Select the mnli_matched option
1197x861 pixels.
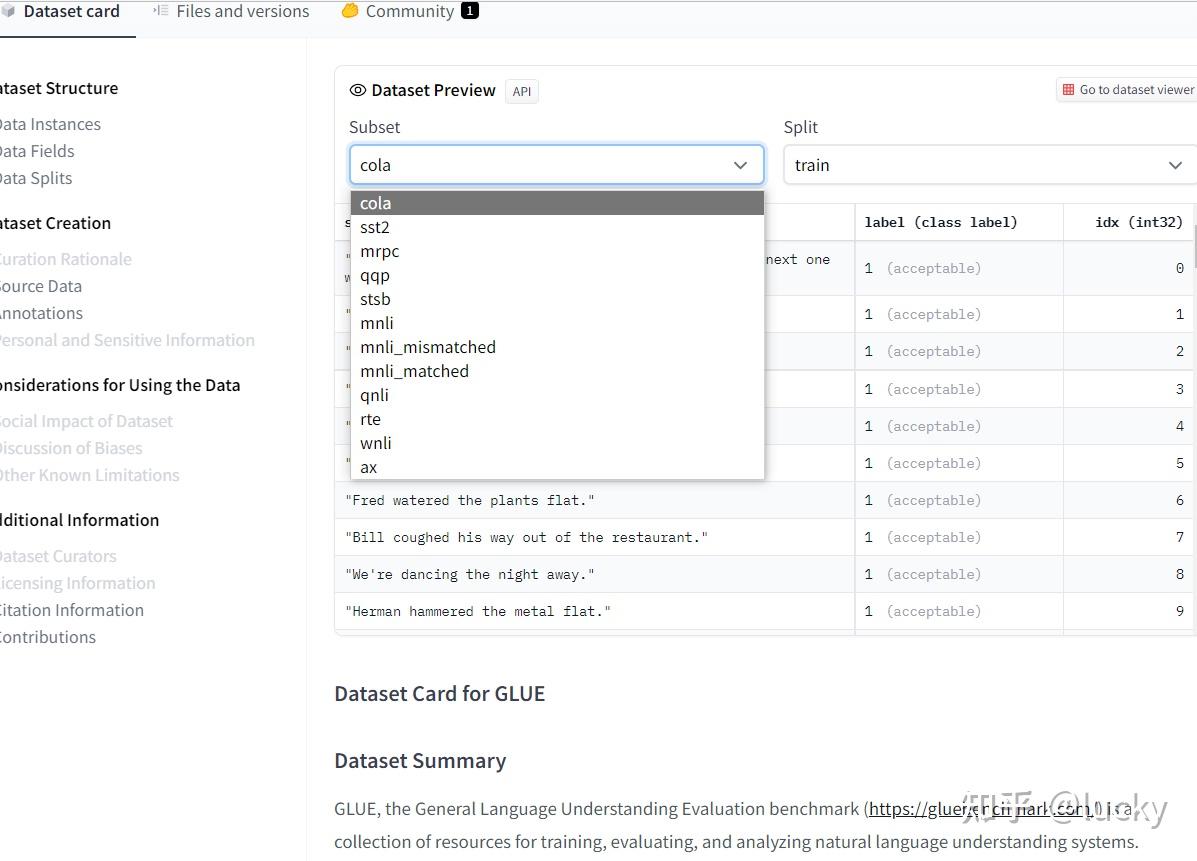point(557,371)
